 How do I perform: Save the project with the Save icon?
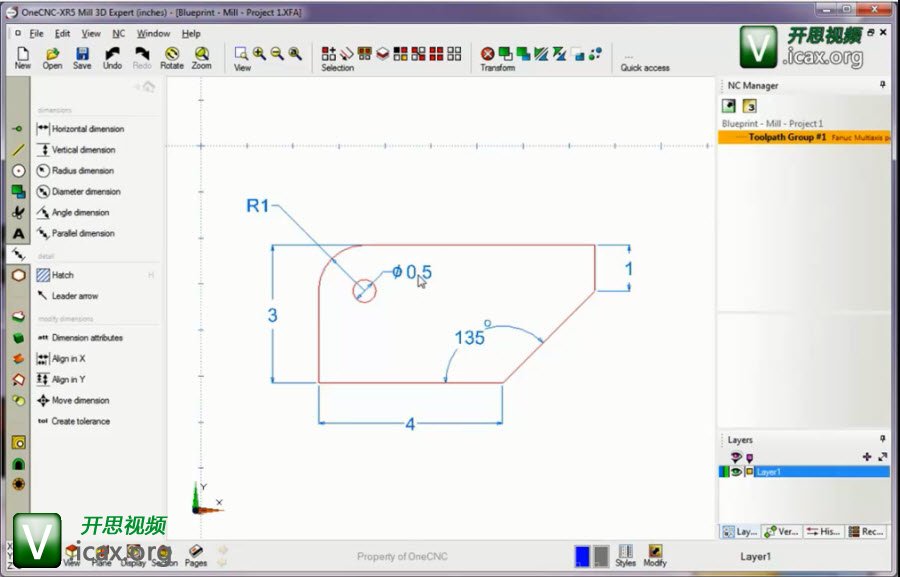[x=82, y=57]
